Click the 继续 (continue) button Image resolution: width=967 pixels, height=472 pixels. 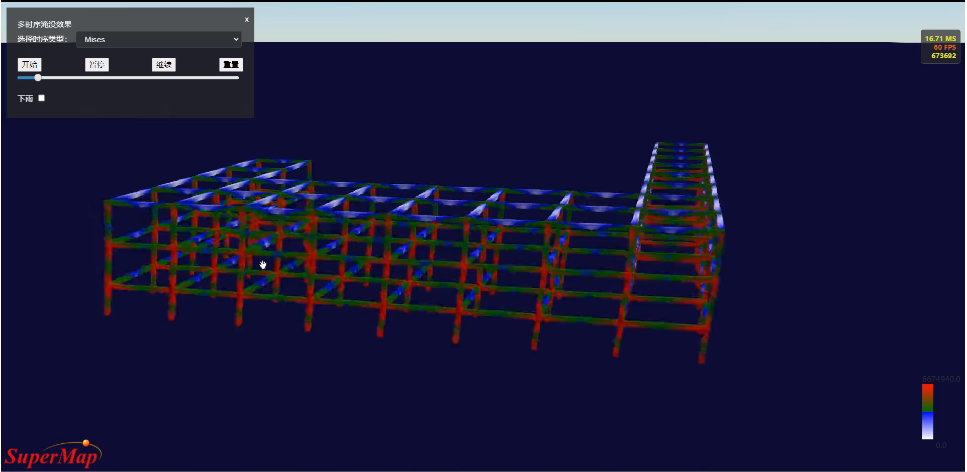tap(164, 65)
